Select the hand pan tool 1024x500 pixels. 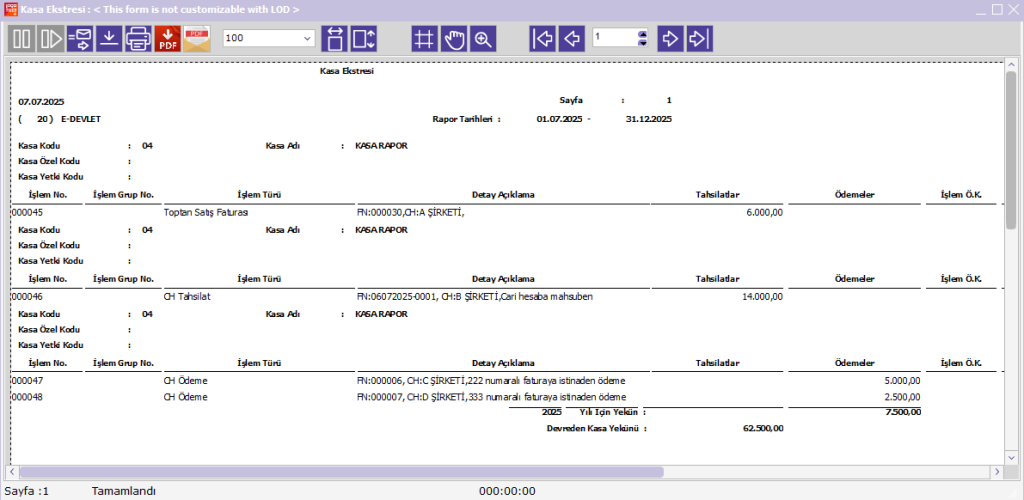[x=454, y=39]
